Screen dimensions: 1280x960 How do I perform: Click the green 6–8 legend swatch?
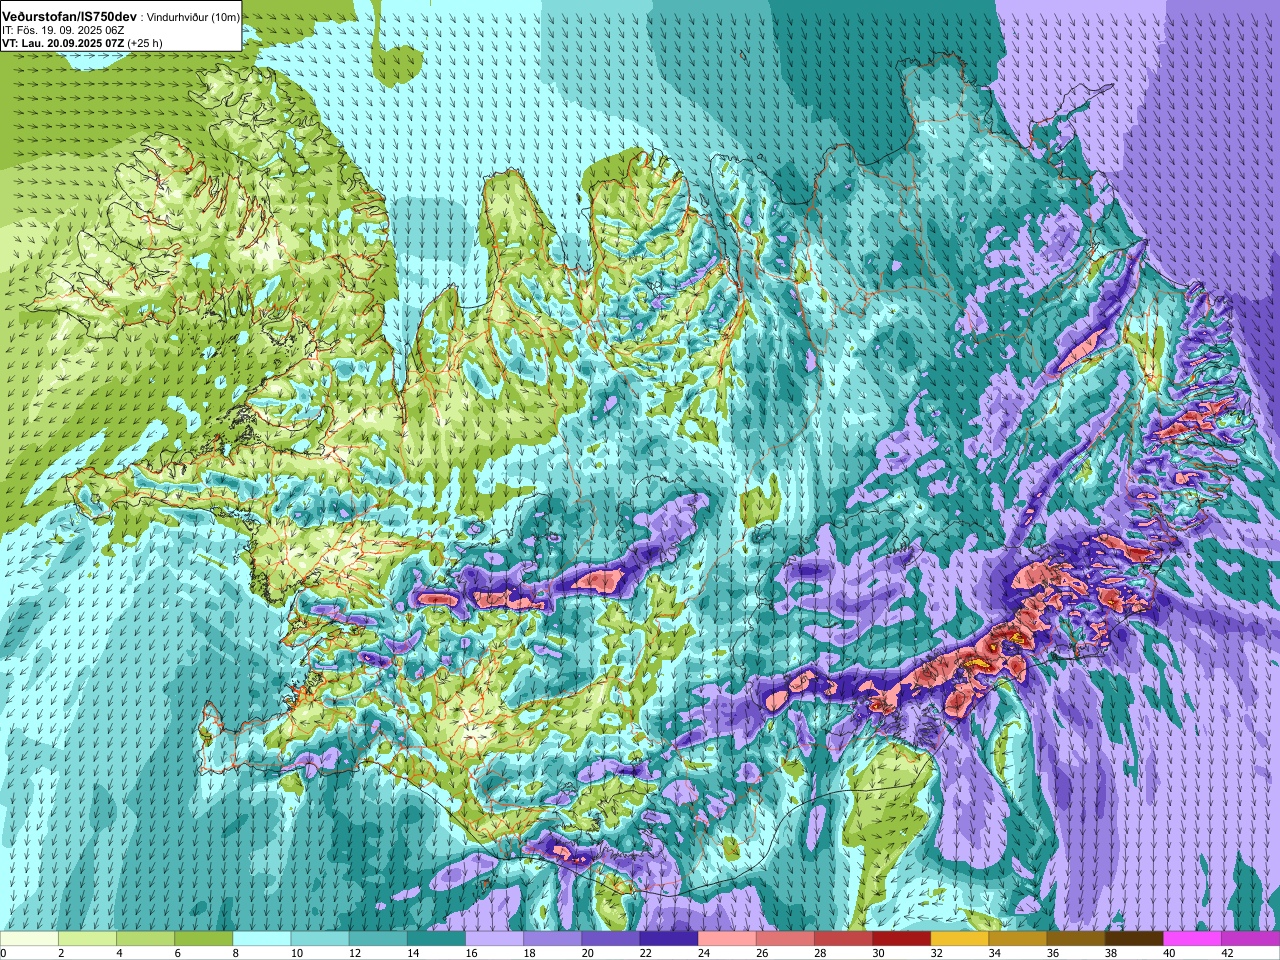point(204,939)
